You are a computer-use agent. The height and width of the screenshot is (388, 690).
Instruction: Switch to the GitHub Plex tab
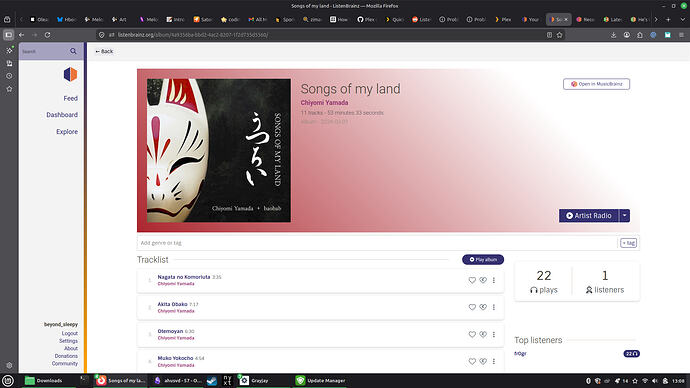coord(367,19)
